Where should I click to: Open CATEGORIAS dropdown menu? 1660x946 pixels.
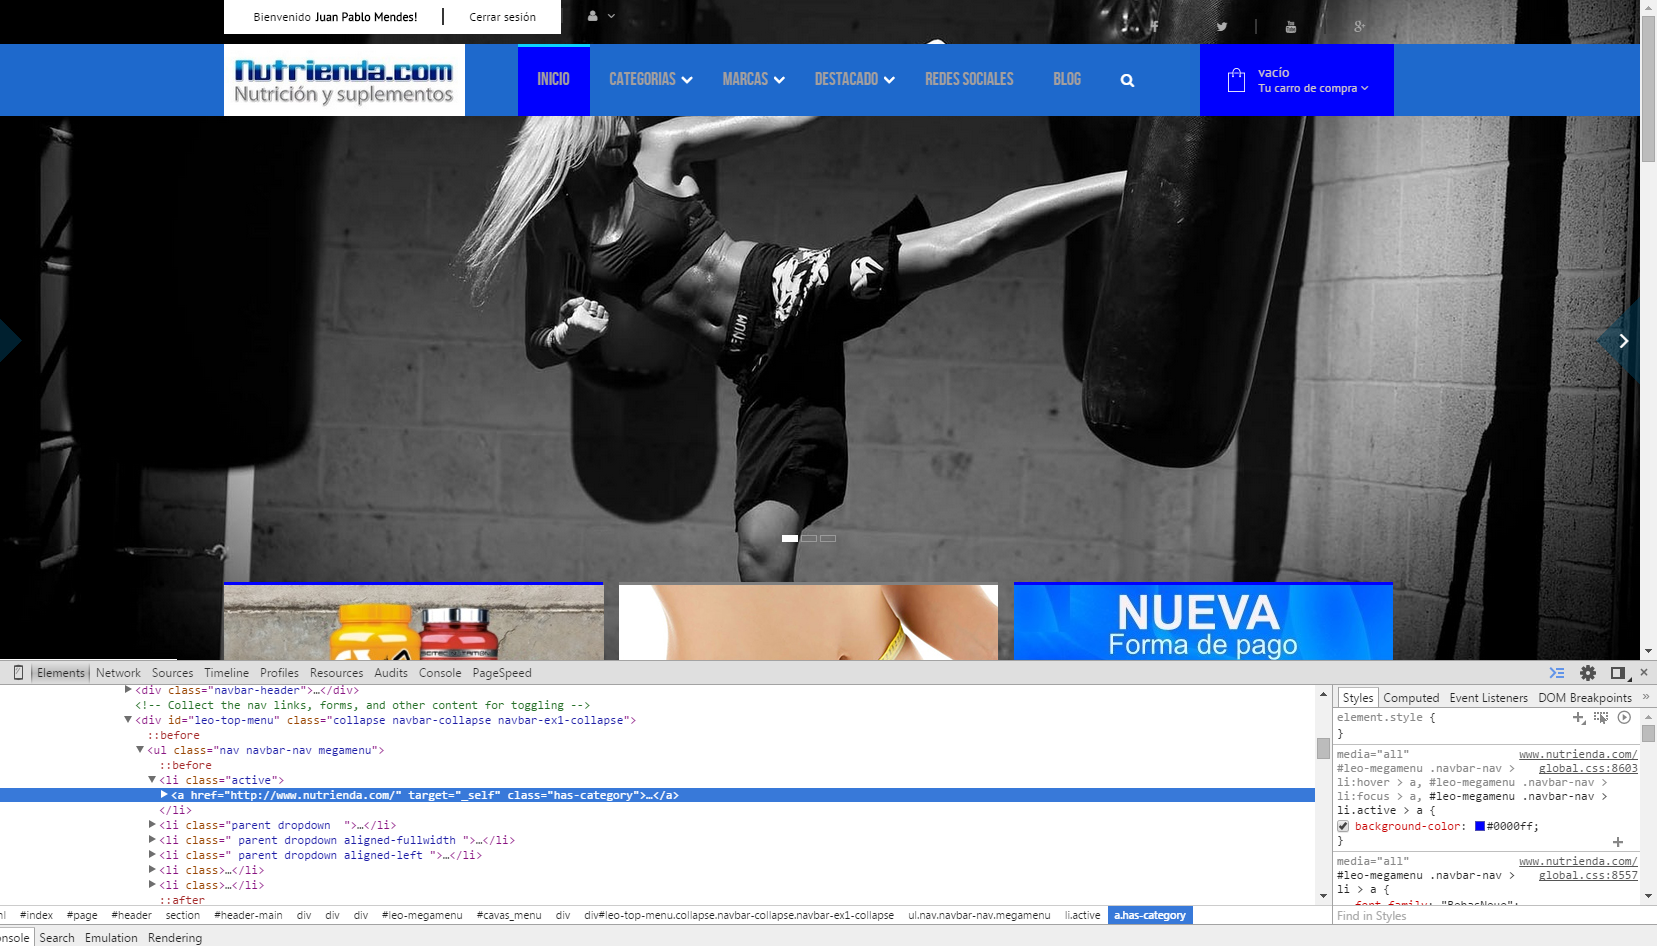click(x=651, y=79)
